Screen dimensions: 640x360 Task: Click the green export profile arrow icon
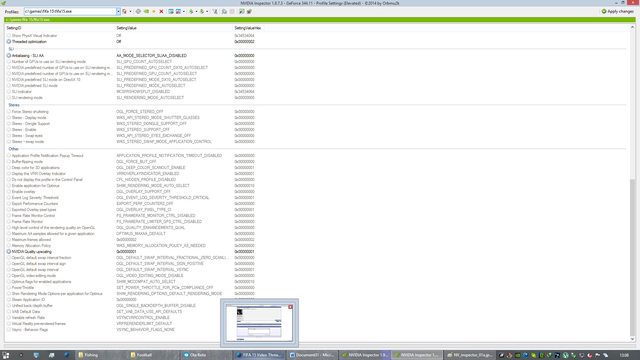pyautogui.click(x=191, y=11)
